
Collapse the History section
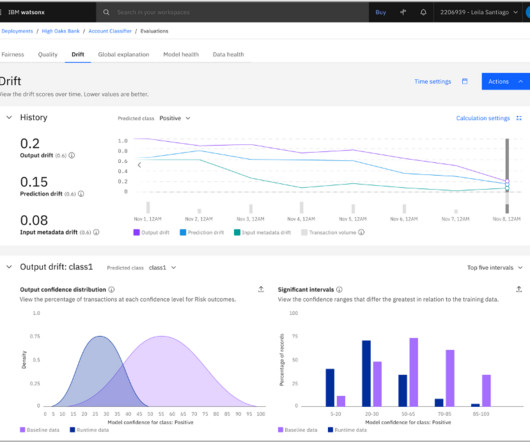(x=9, y=118)
